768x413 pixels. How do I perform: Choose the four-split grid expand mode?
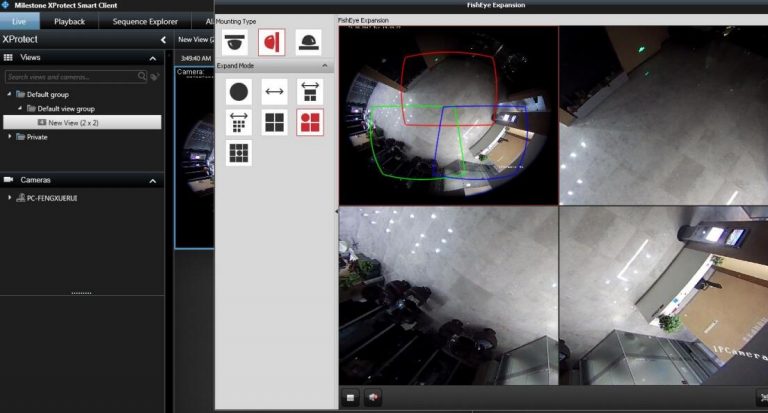(274, 122)
